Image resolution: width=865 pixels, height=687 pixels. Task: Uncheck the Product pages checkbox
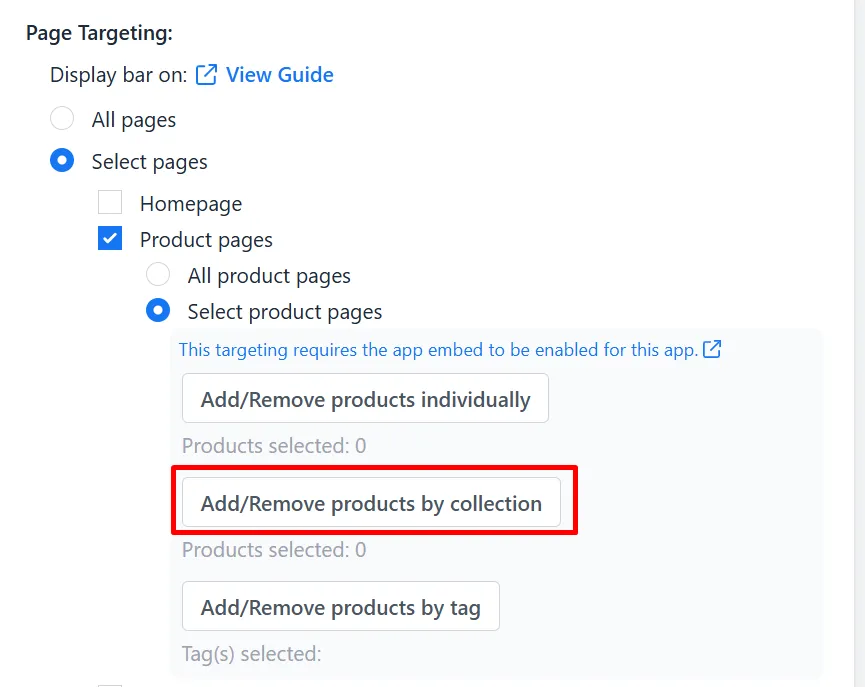coord(110,238)
